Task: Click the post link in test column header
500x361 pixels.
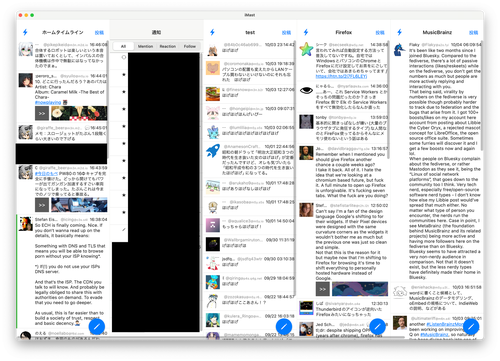Action: coord(286,32)
